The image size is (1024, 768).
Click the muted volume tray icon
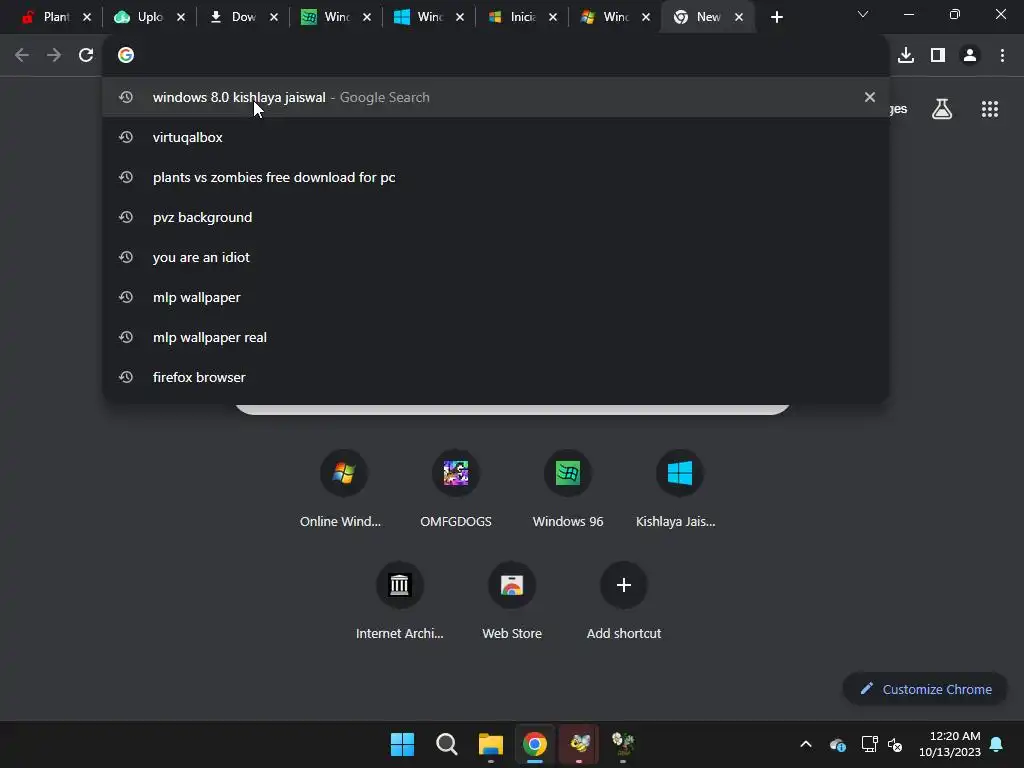[895, 744]
